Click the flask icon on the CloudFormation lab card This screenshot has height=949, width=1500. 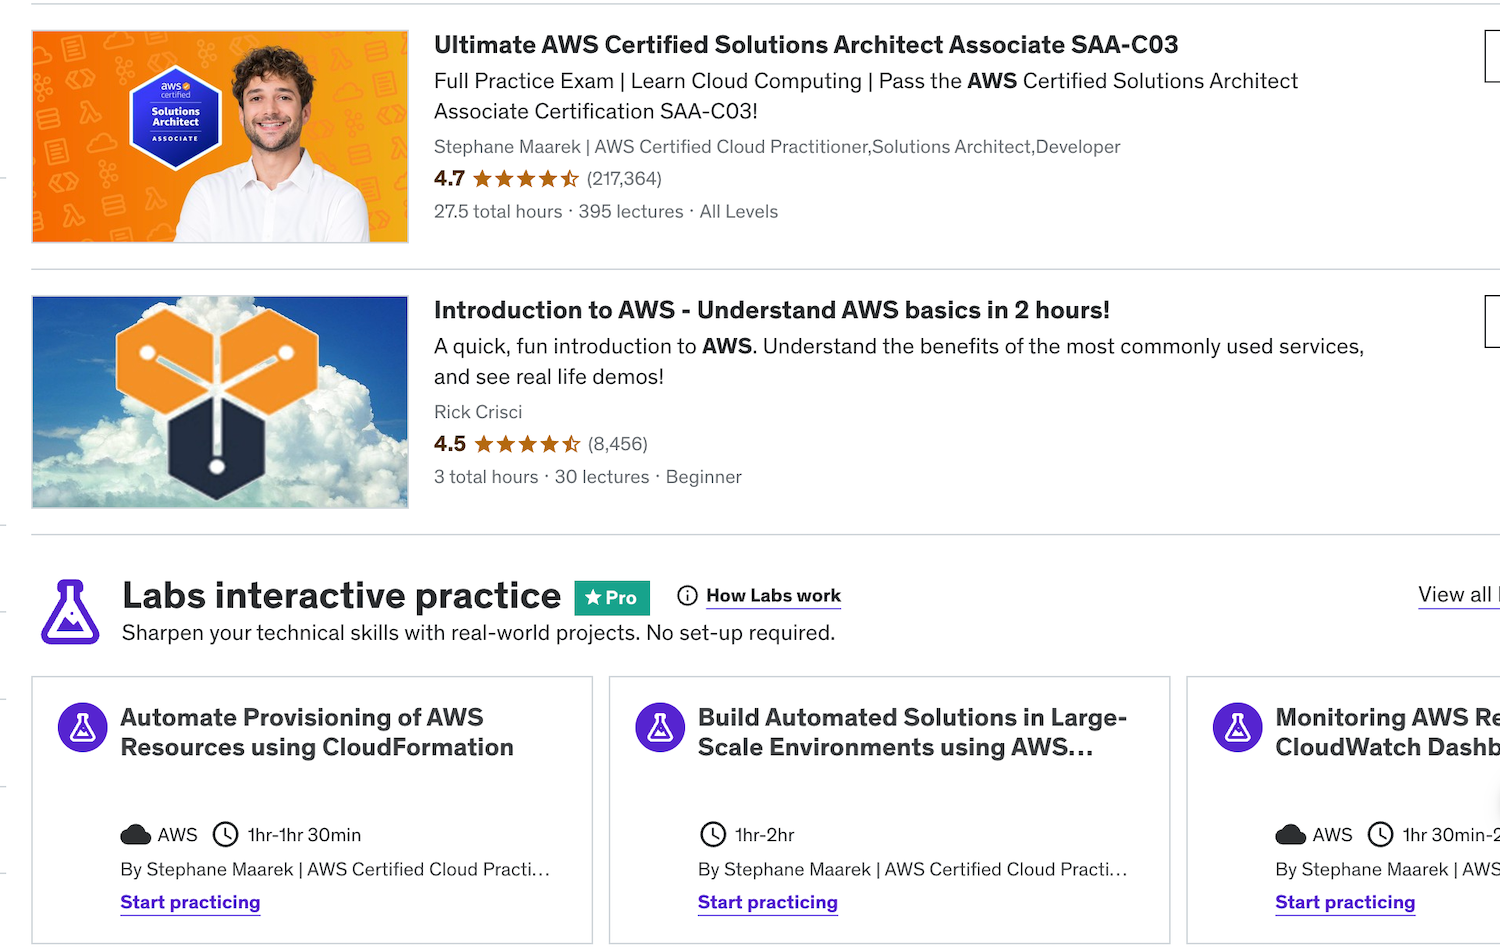tap(82, 727)
